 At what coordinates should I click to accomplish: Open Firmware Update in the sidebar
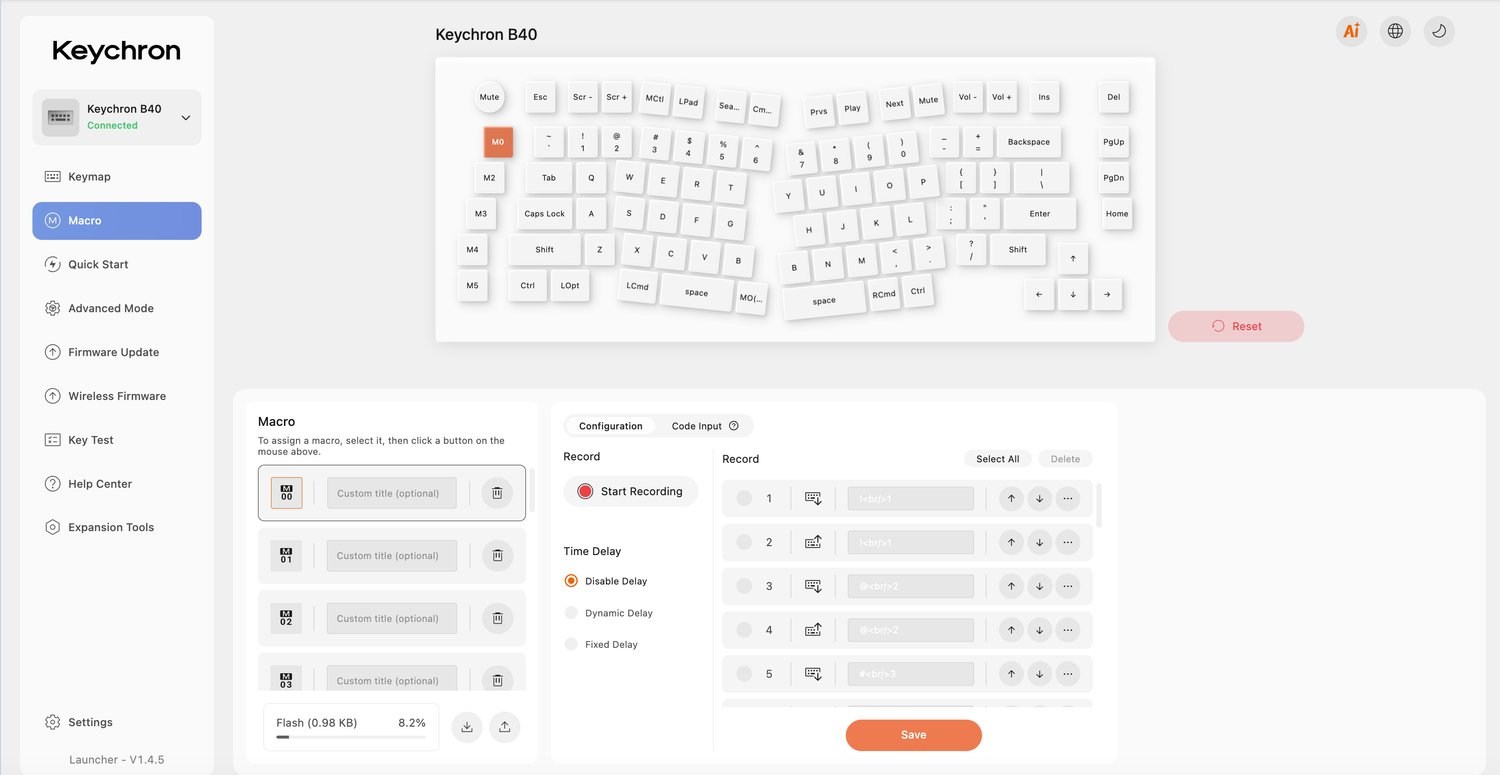point(117,353)
